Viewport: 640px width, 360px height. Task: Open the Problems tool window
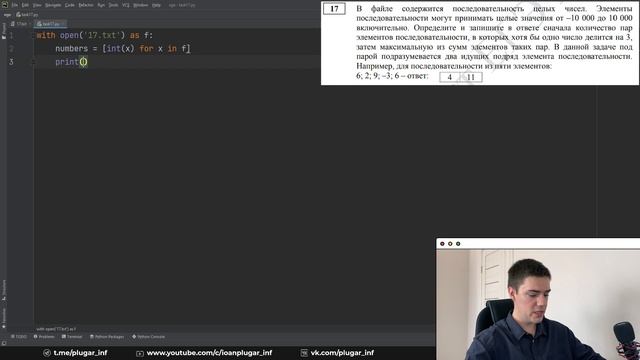(x=44, y=337)
